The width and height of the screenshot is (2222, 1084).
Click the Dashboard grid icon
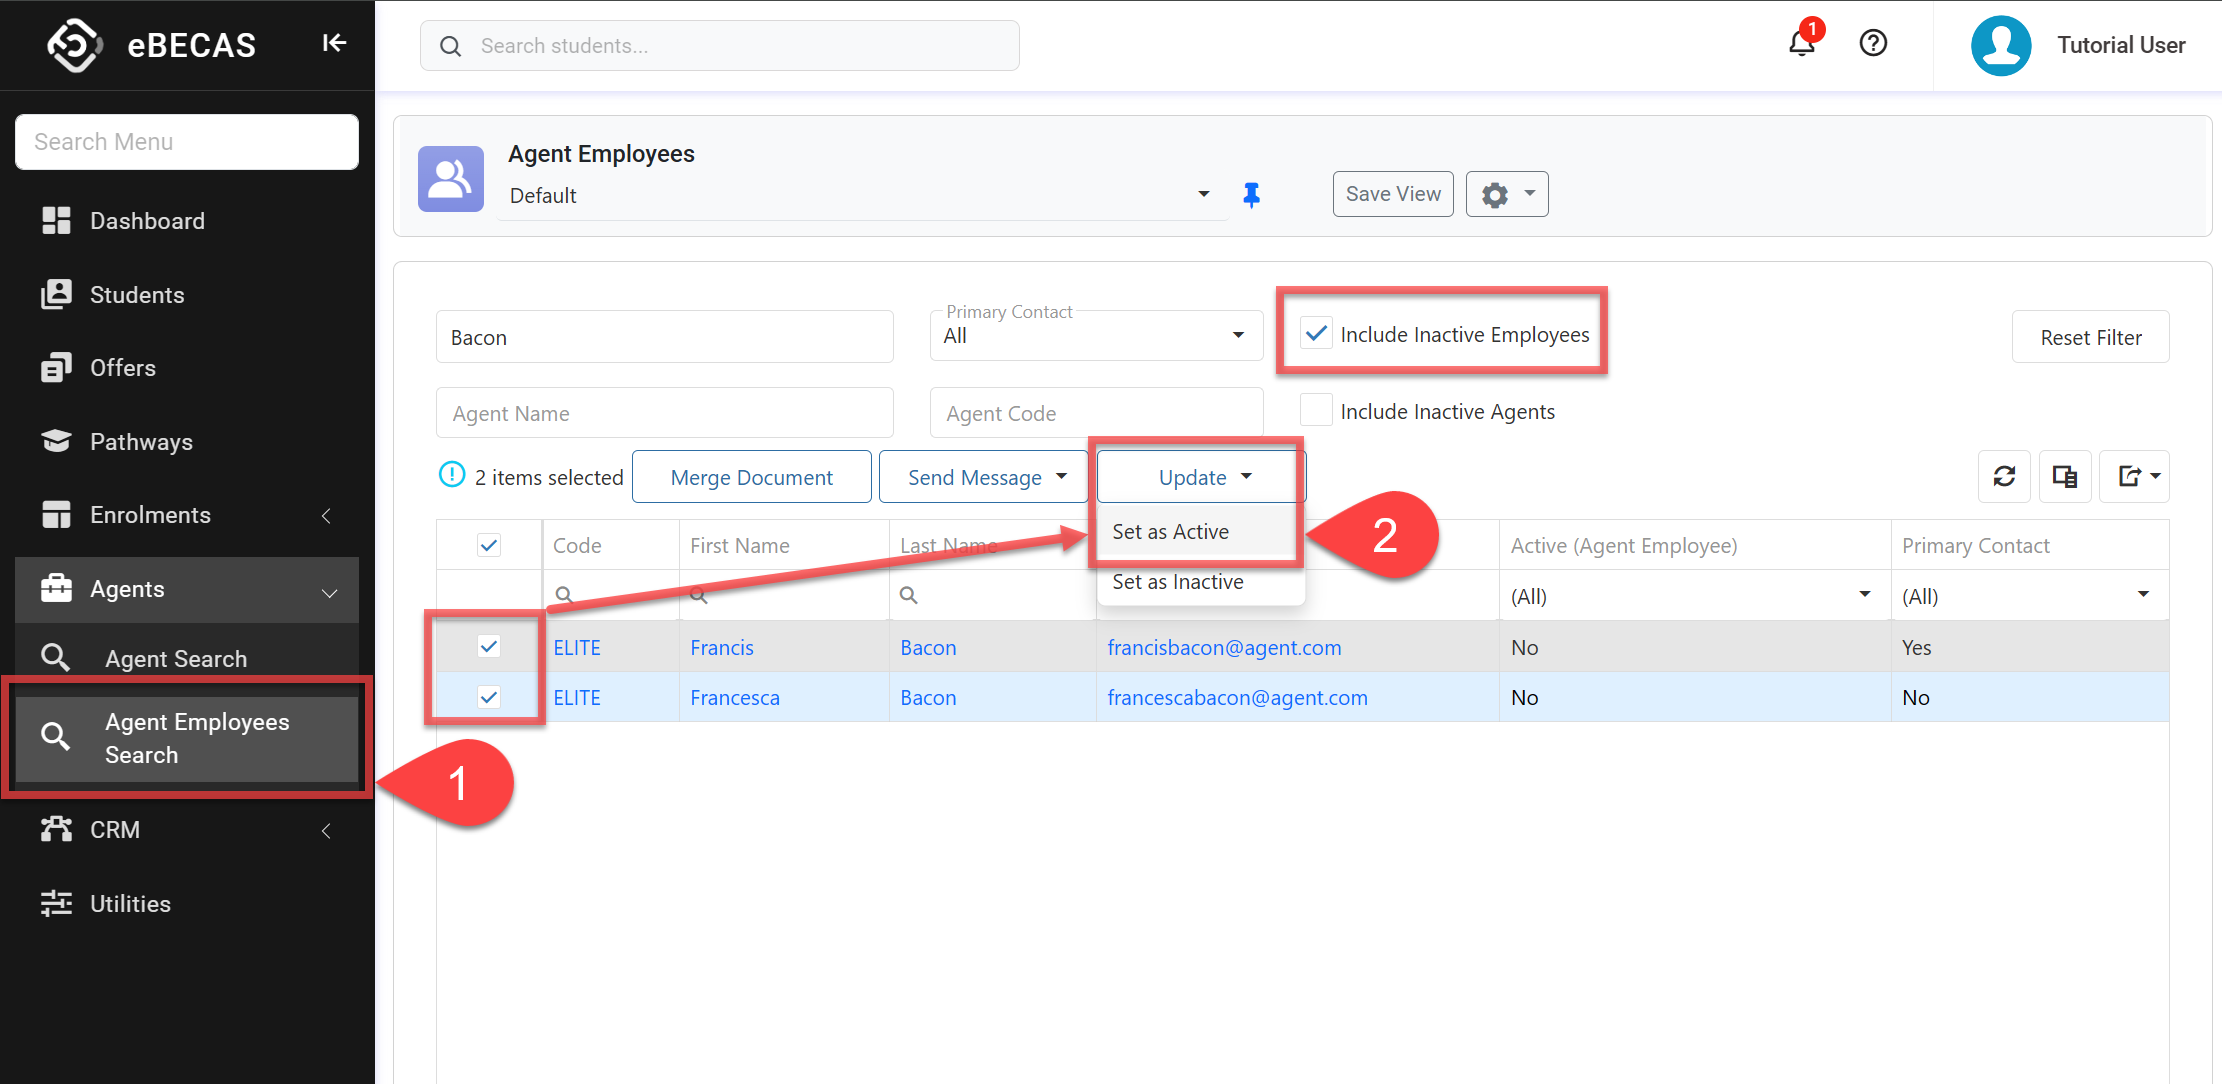[56, 221]
